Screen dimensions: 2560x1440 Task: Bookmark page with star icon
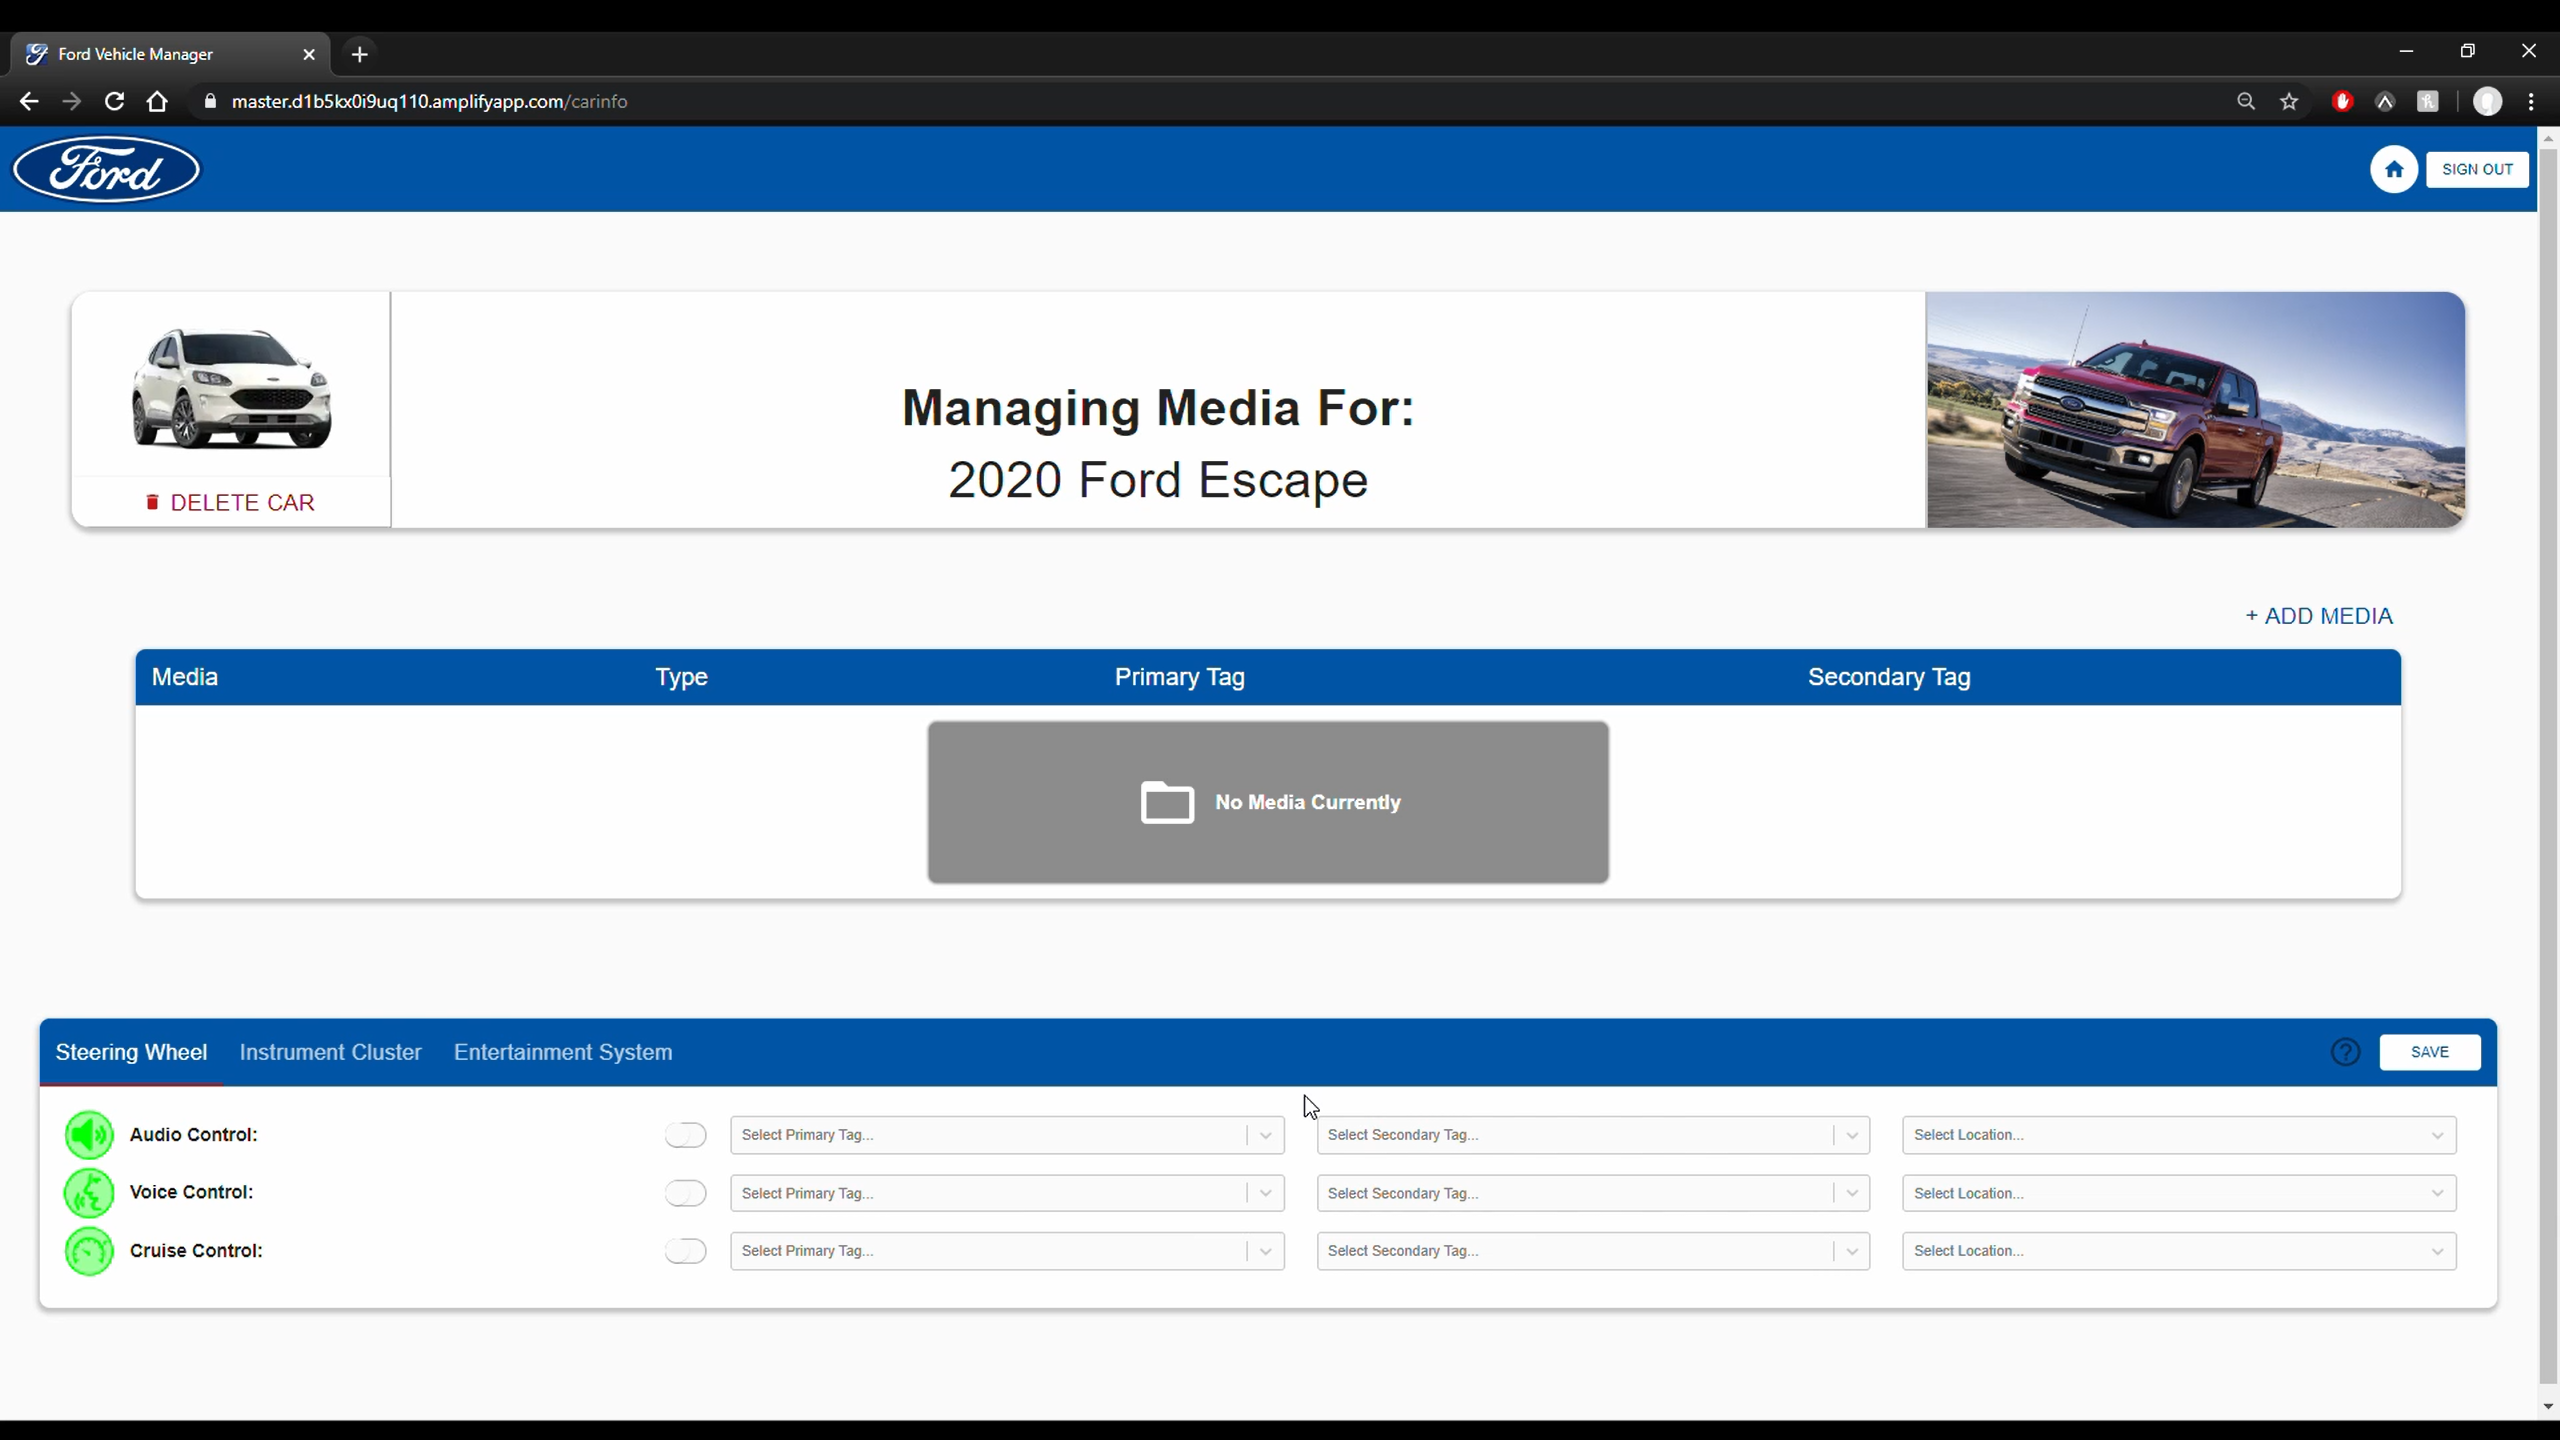click(x=2289, y=102)
